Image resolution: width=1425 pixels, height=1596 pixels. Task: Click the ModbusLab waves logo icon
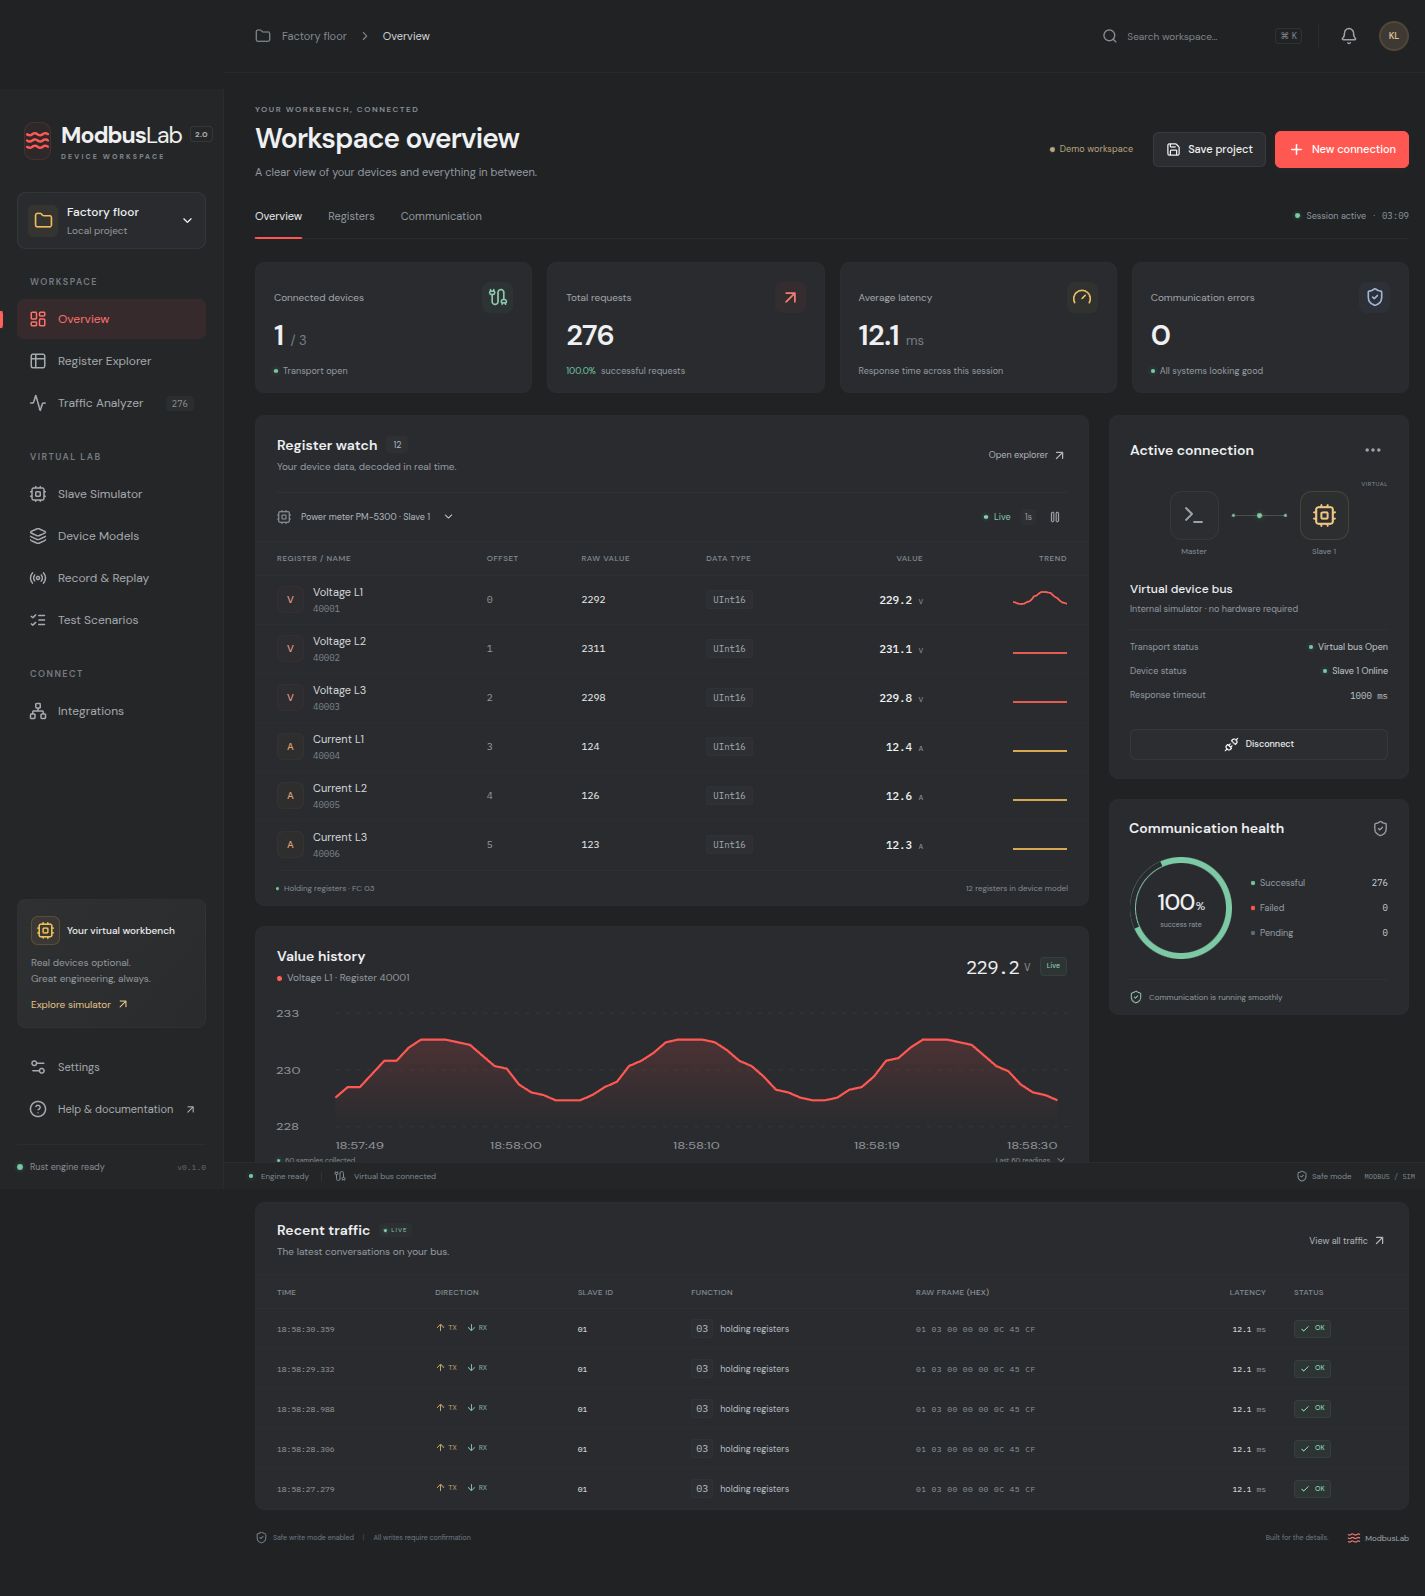coord(37,140)
